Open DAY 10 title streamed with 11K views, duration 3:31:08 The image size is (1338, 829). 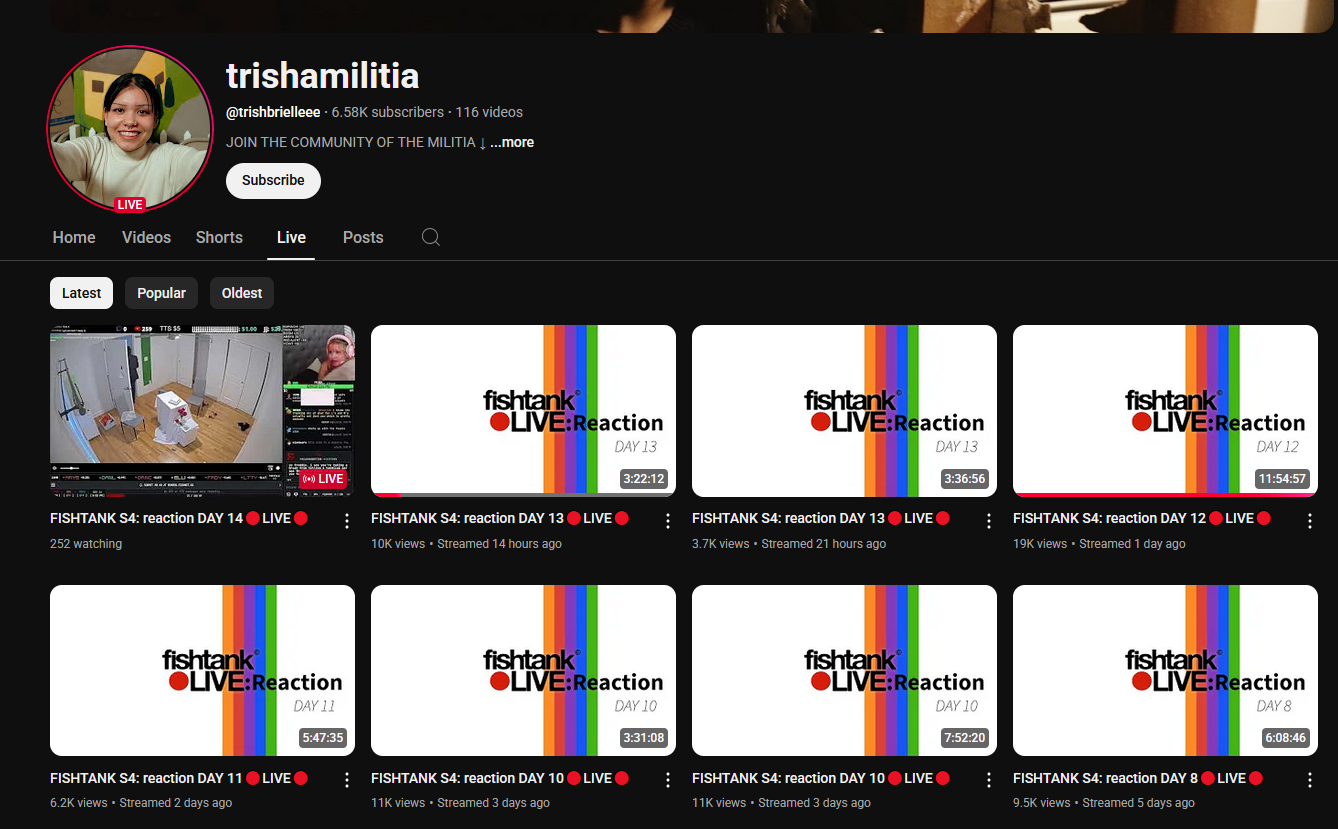(500, 778)
